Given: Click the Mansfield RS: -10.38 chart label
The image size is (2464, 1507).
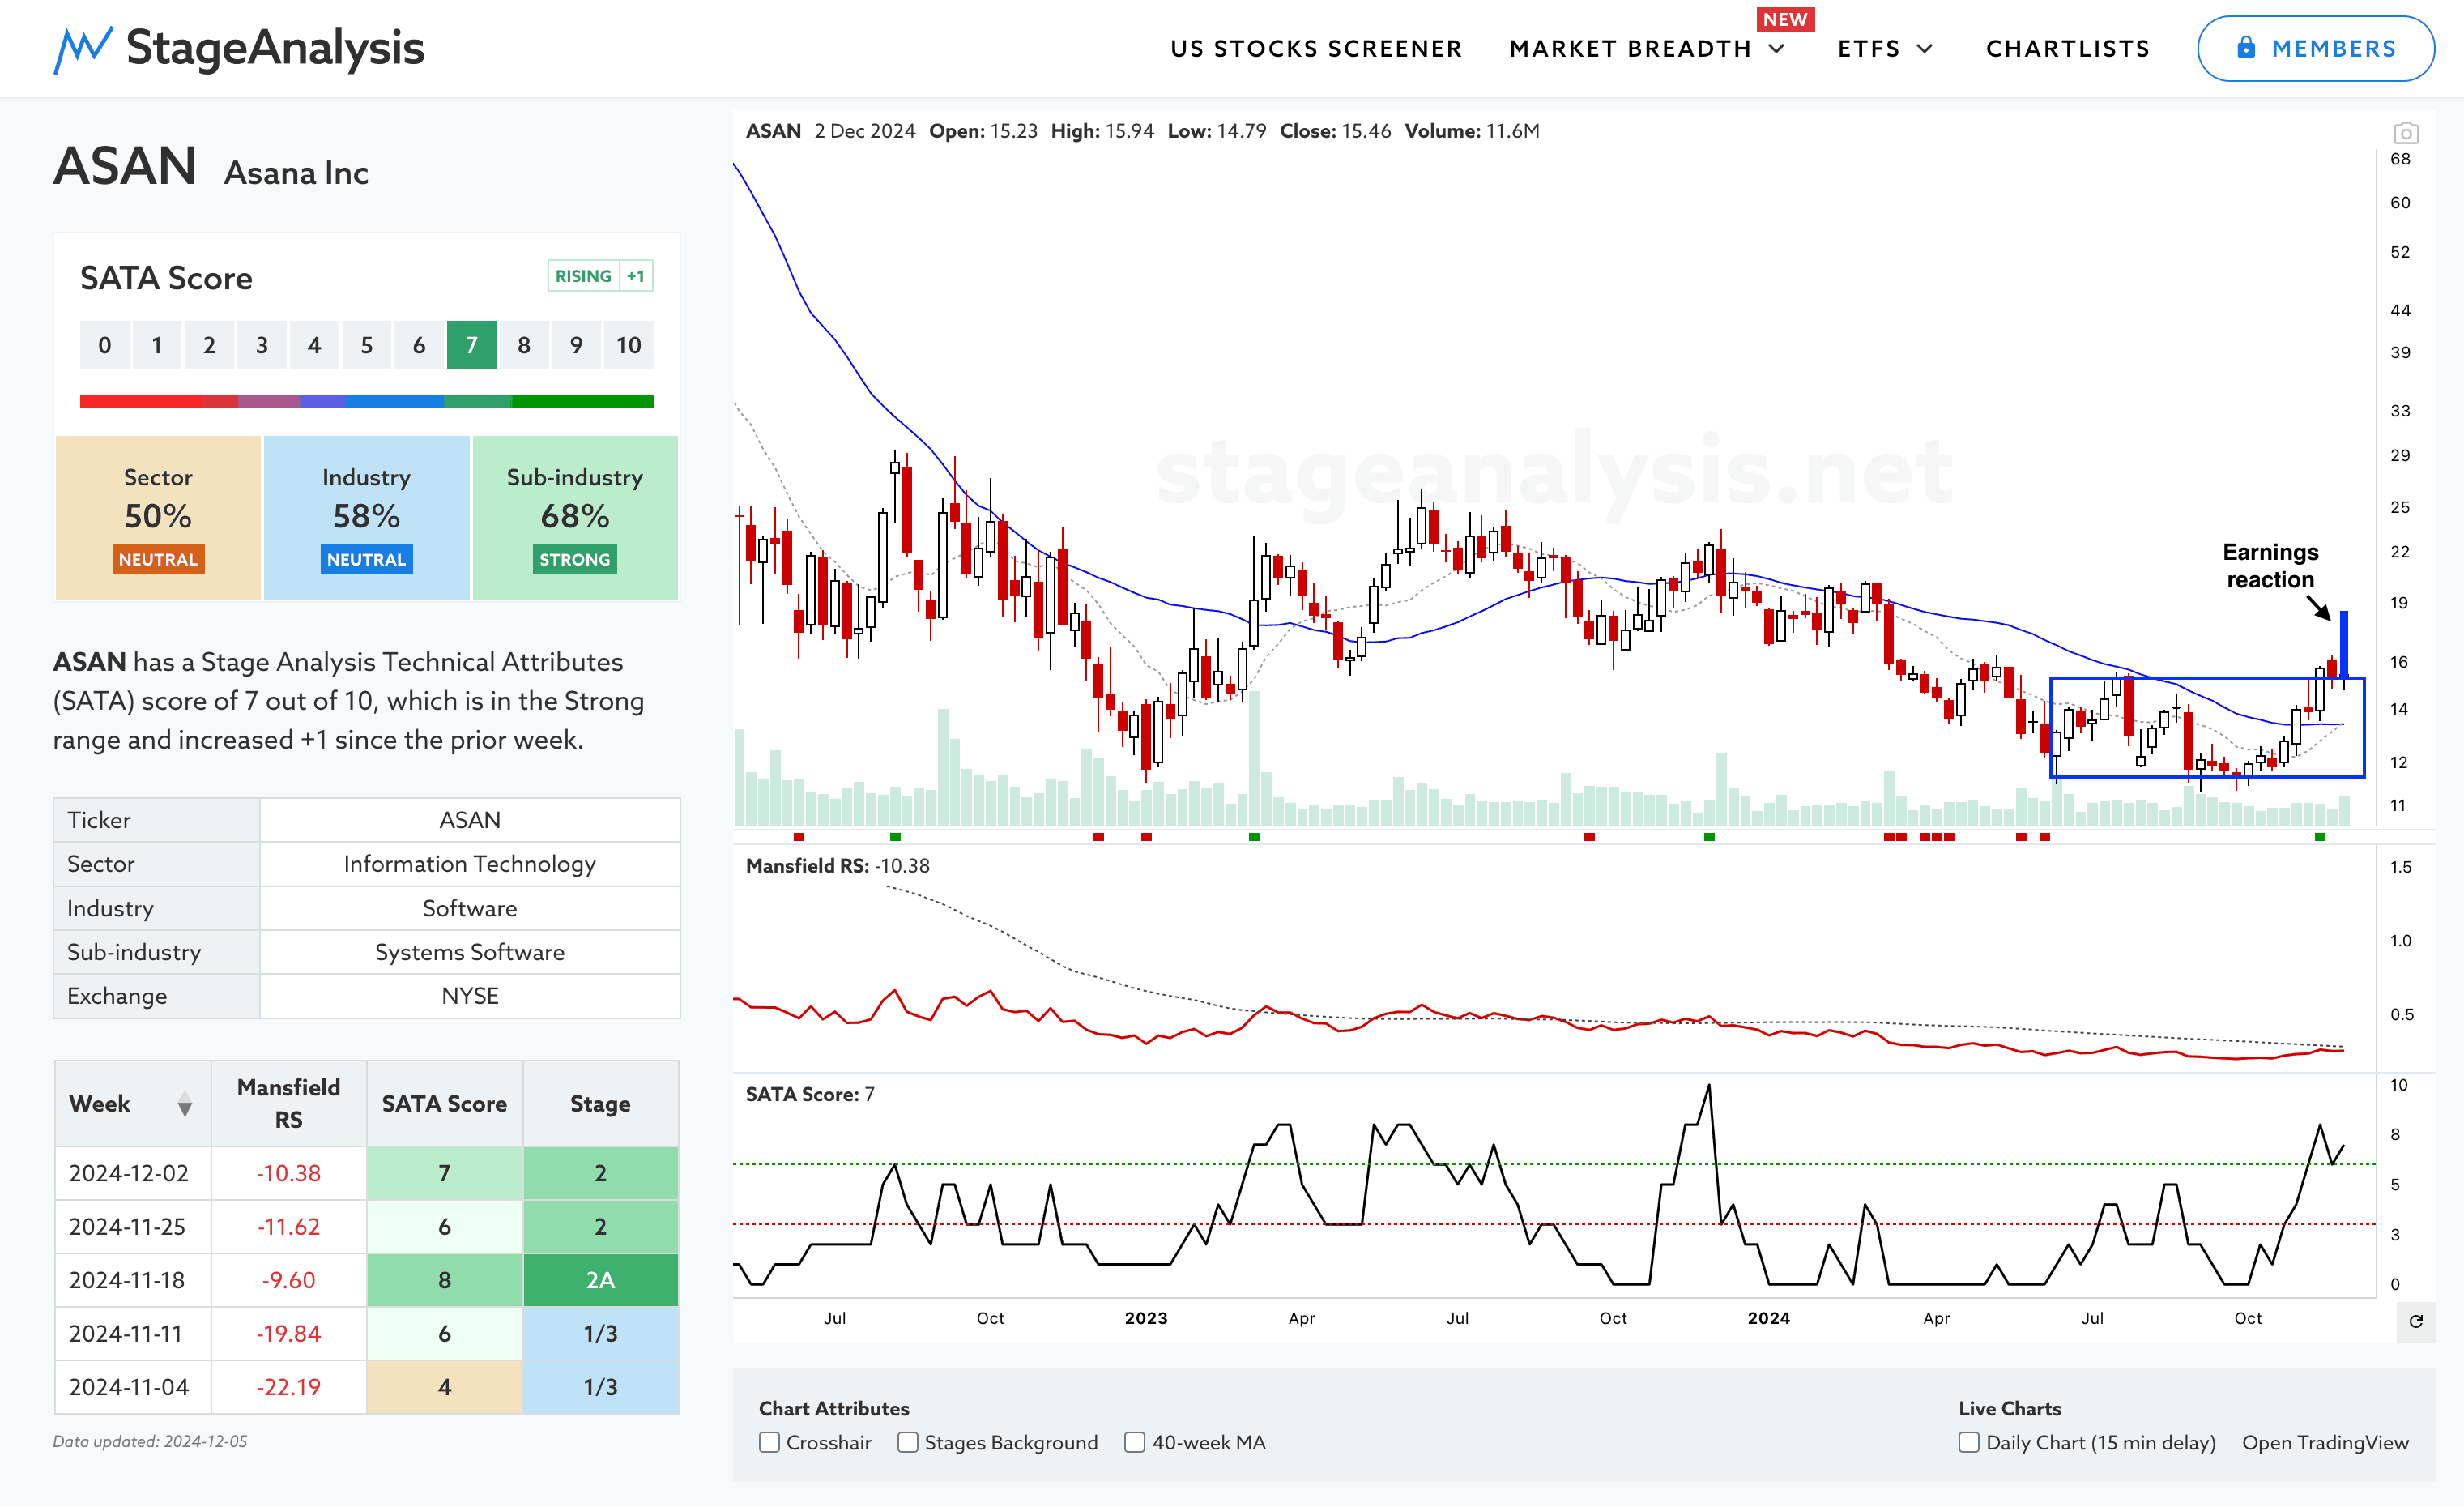Looking at the screenshot, I should [837, 866].
